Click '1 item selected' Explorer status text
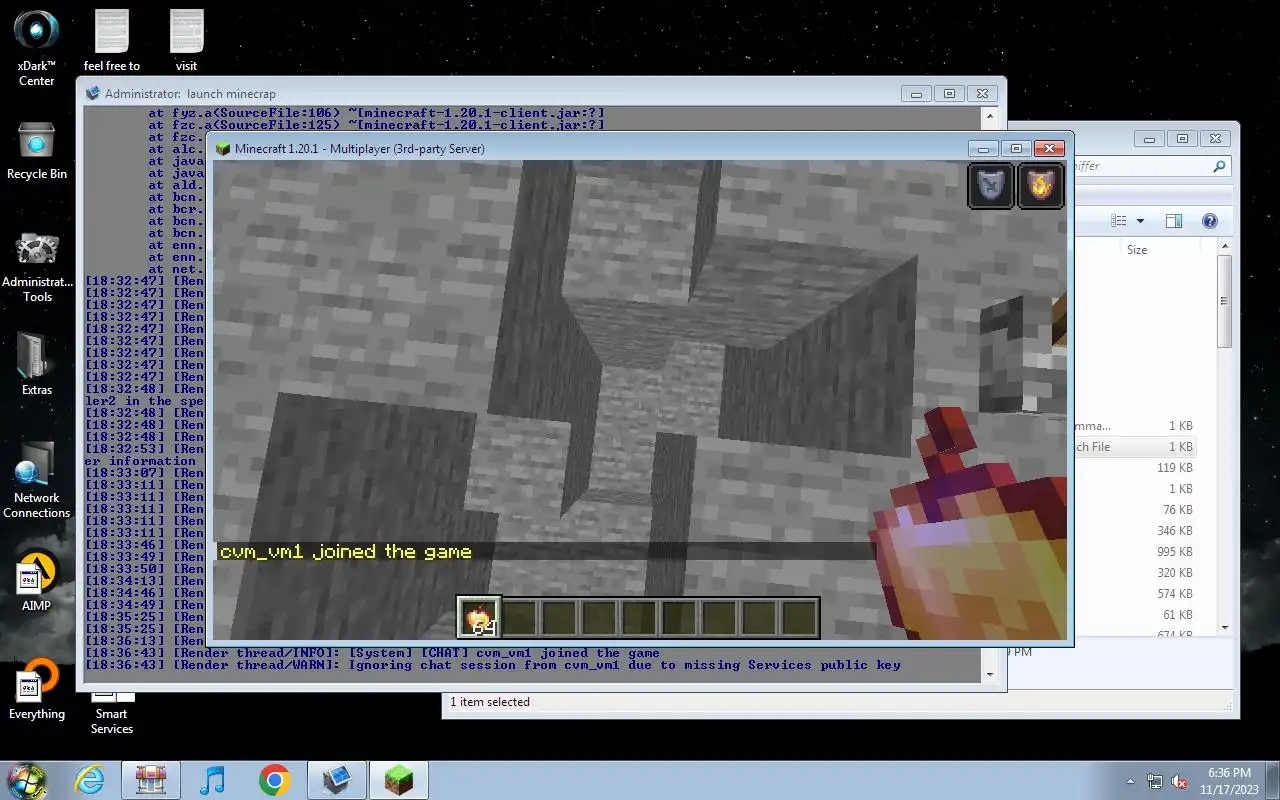 pyautogui.click(x=490, y=702)
